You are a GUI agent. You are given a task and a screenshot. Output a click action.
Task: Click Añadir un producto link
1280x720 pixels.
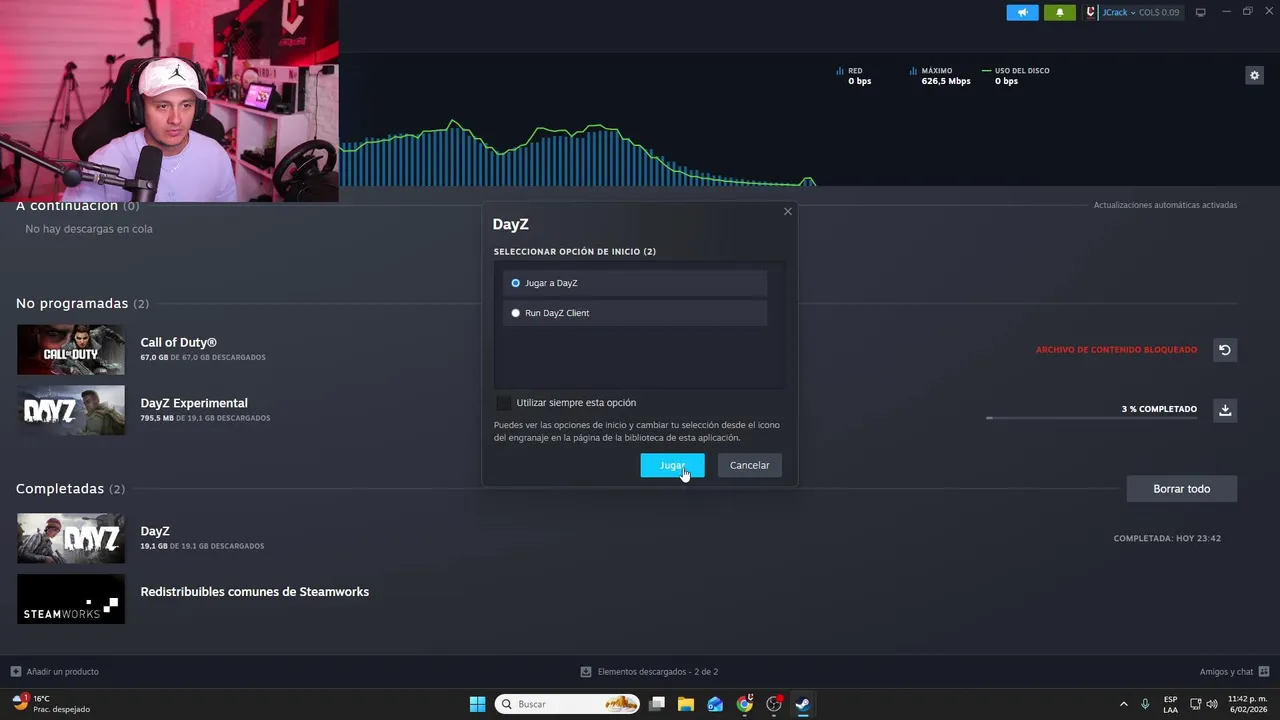(x=55, y=672)
